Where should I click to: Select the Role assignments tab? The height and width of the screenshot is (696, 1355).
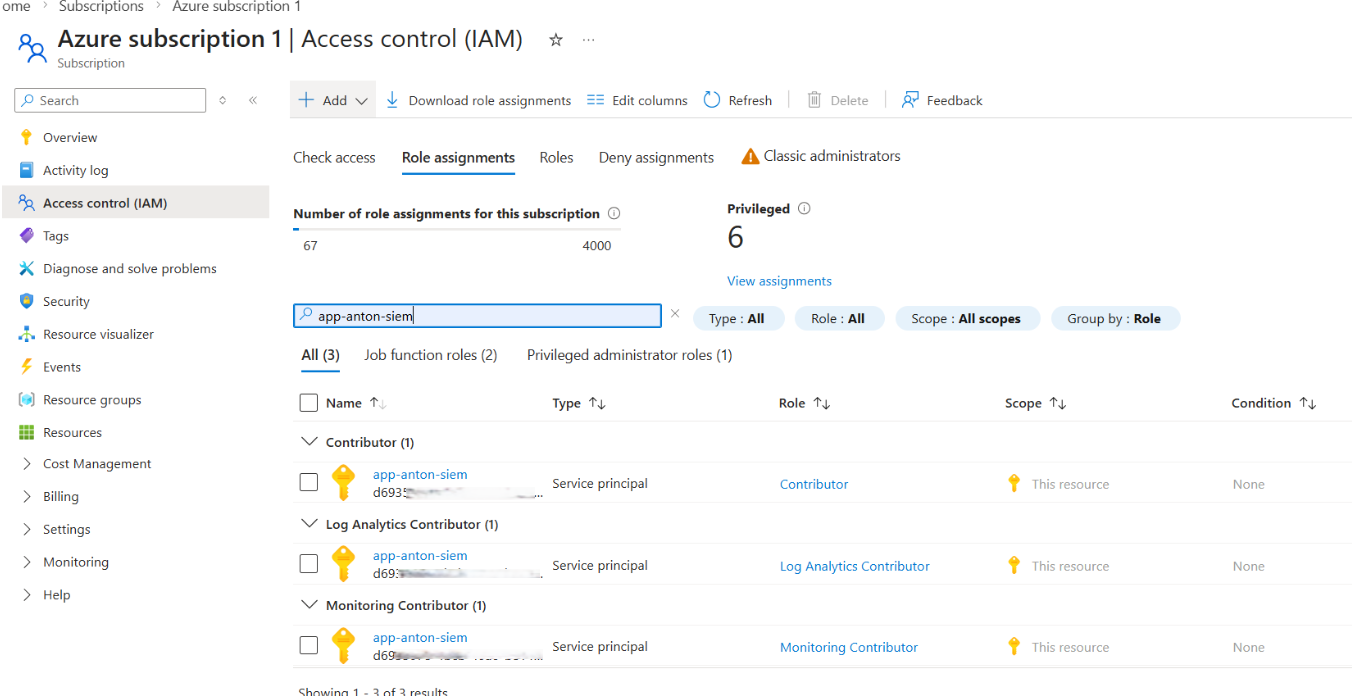(x=458, y=157)
